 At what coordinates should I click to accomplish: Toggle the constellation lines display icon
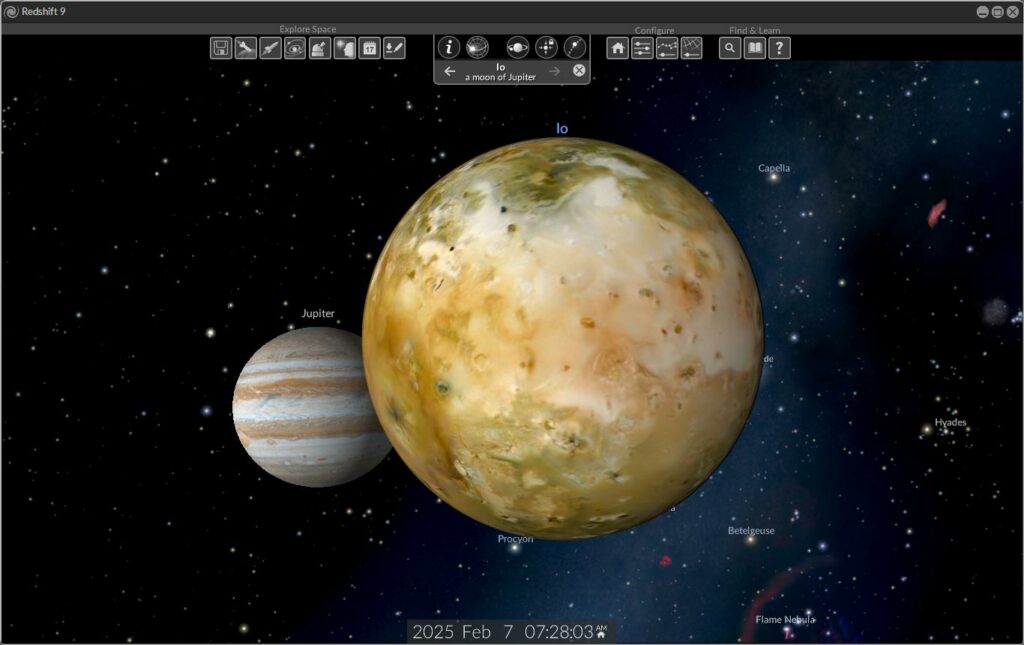[667, 48]
